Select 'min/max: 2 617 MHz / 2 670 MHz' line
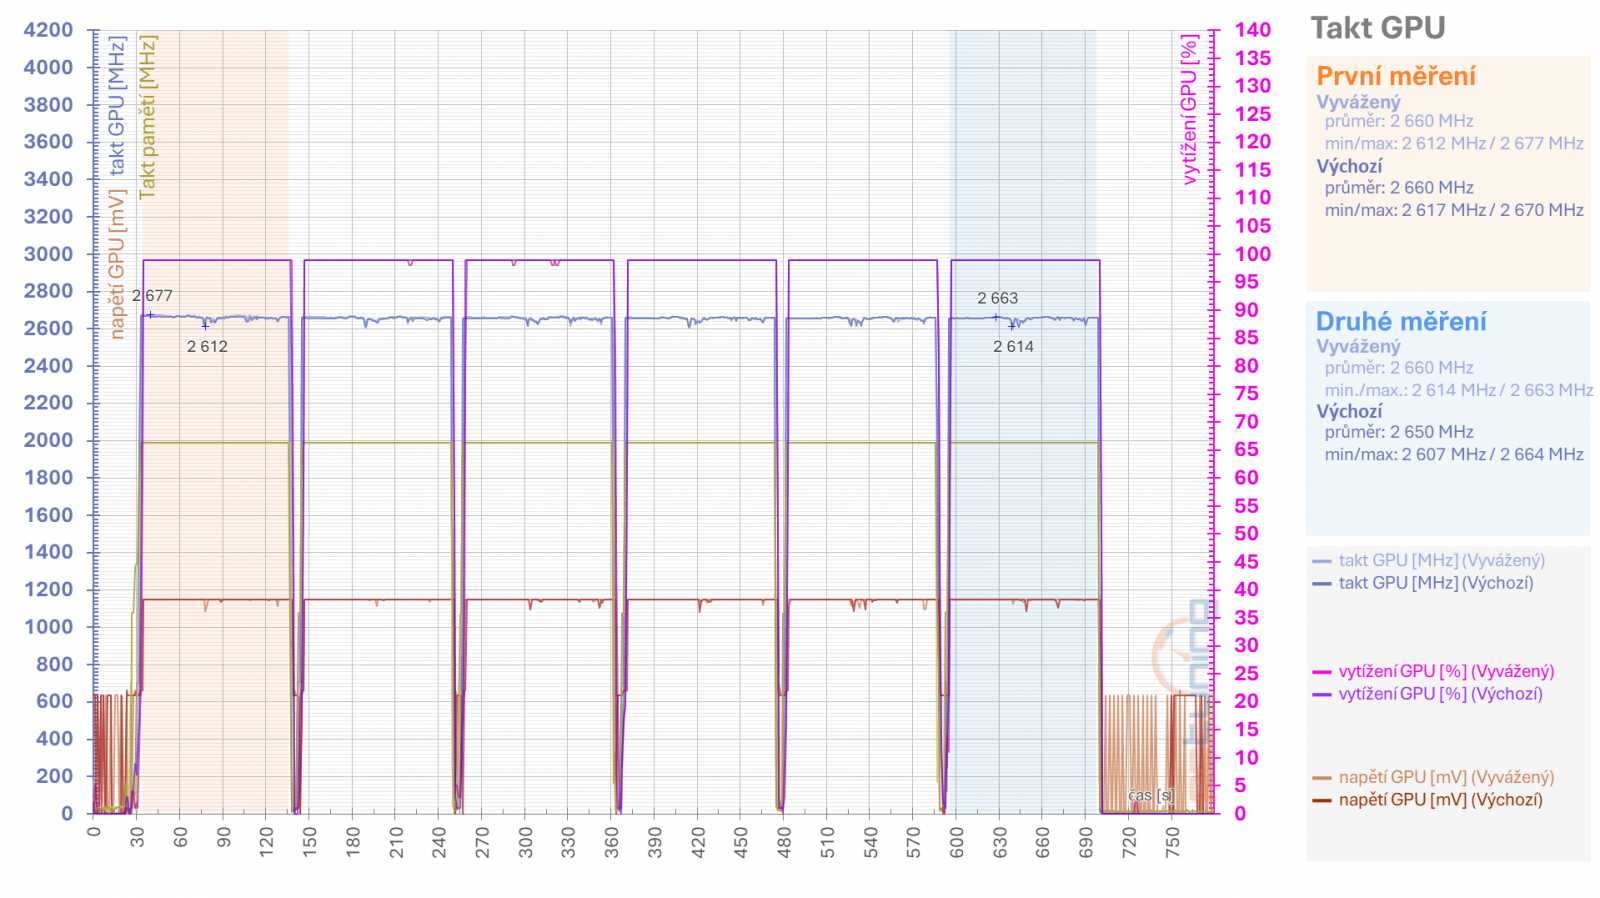This screenshot has height=898, width=1600. point(1454,210)
